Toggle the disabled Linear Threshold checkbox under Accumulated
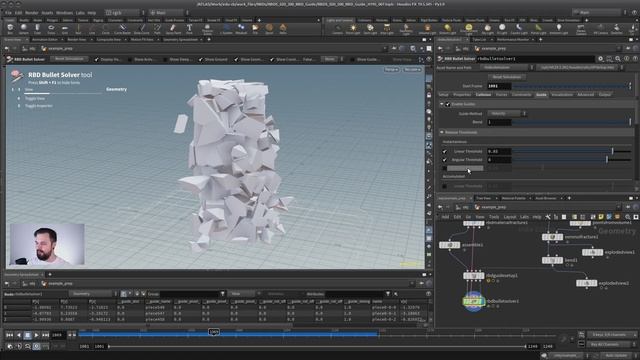Screen dimensions: 640x360 pyautogui.click(x=444, y=186)
